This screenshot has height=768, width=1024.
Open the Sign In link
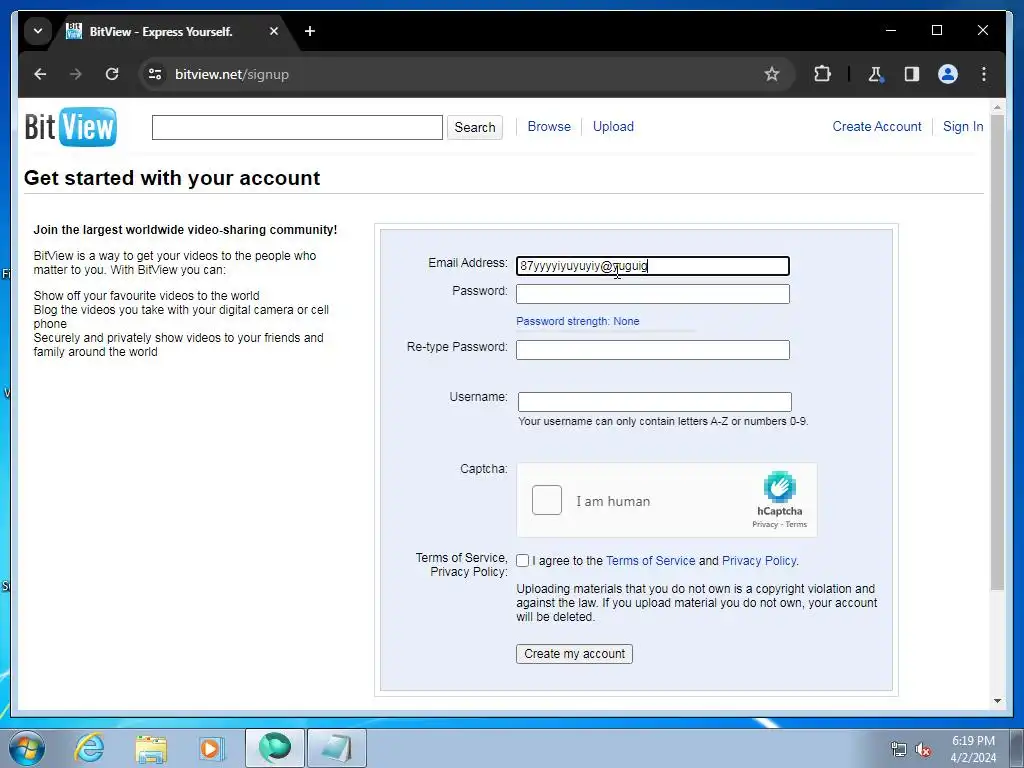click(963, 127)
